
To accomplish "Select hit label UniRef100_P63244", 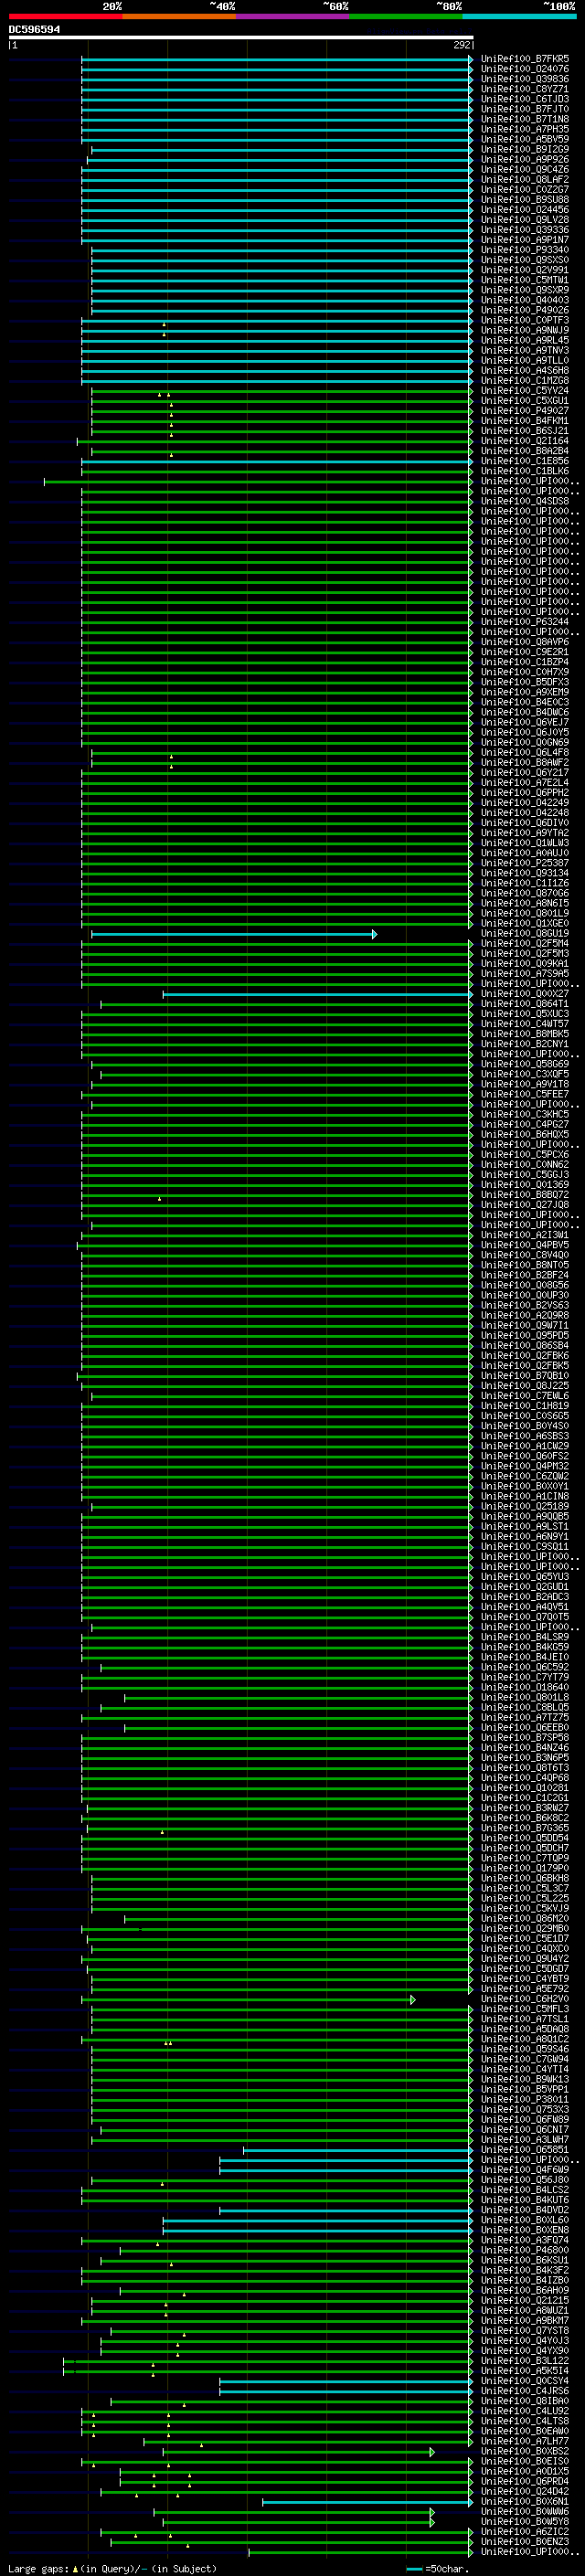I will pos(525,622).
